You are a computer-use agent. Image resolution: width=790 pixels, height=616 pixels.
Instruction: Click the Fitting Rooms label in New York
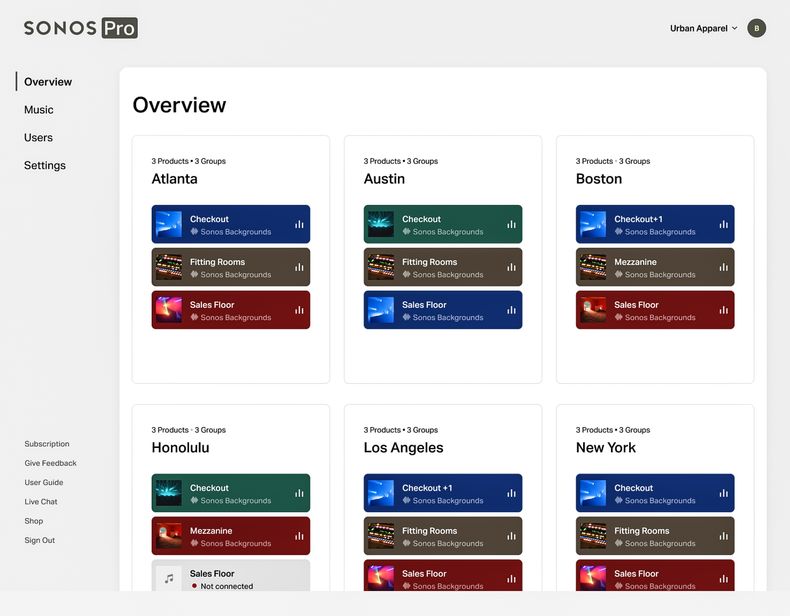[641, 531]
